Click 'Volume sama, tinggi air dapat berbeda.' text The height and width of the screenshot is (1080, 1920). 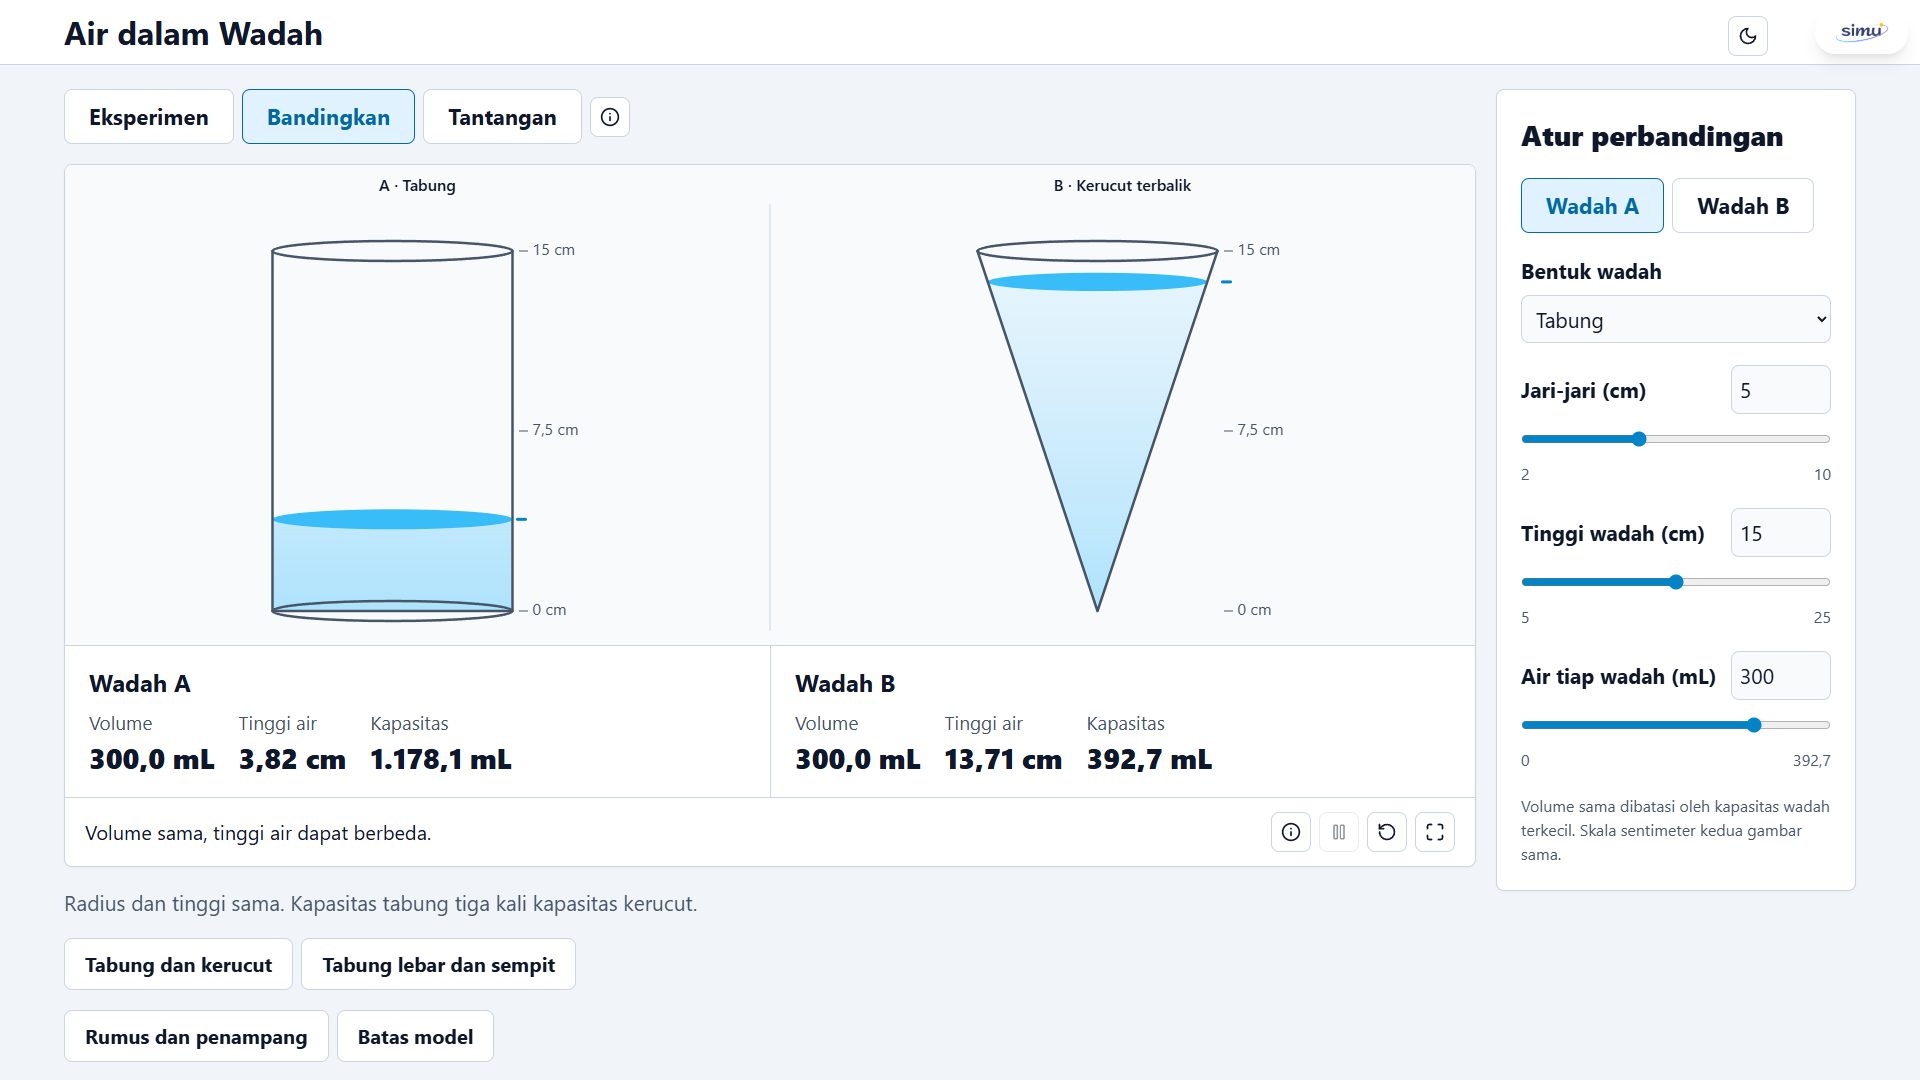pyautogui.click(x=258, y=833)
